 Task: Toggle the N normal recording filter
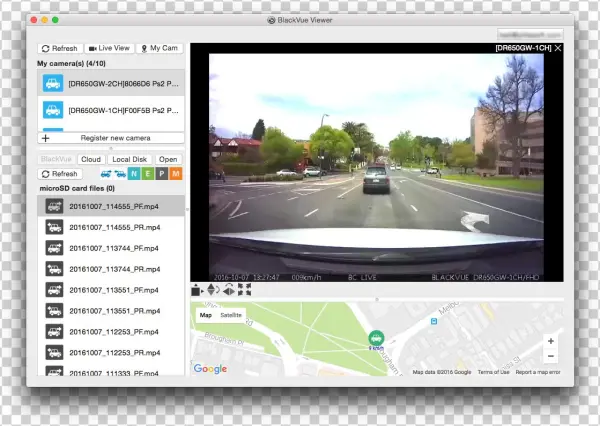point(134,174)
